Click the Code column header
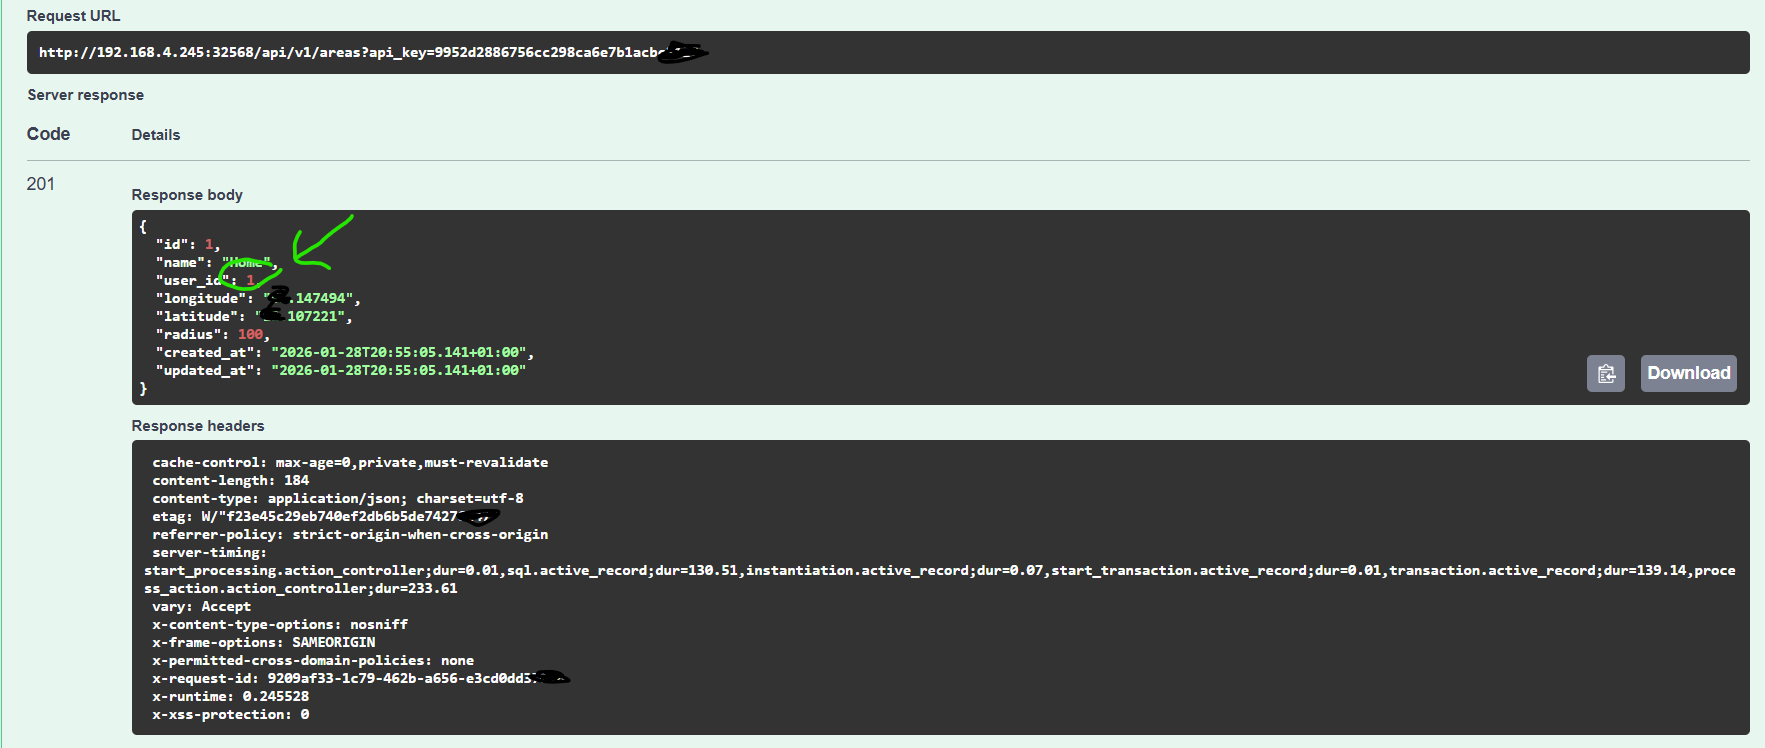Screen dimensions: 1765x748 (48, 134)
